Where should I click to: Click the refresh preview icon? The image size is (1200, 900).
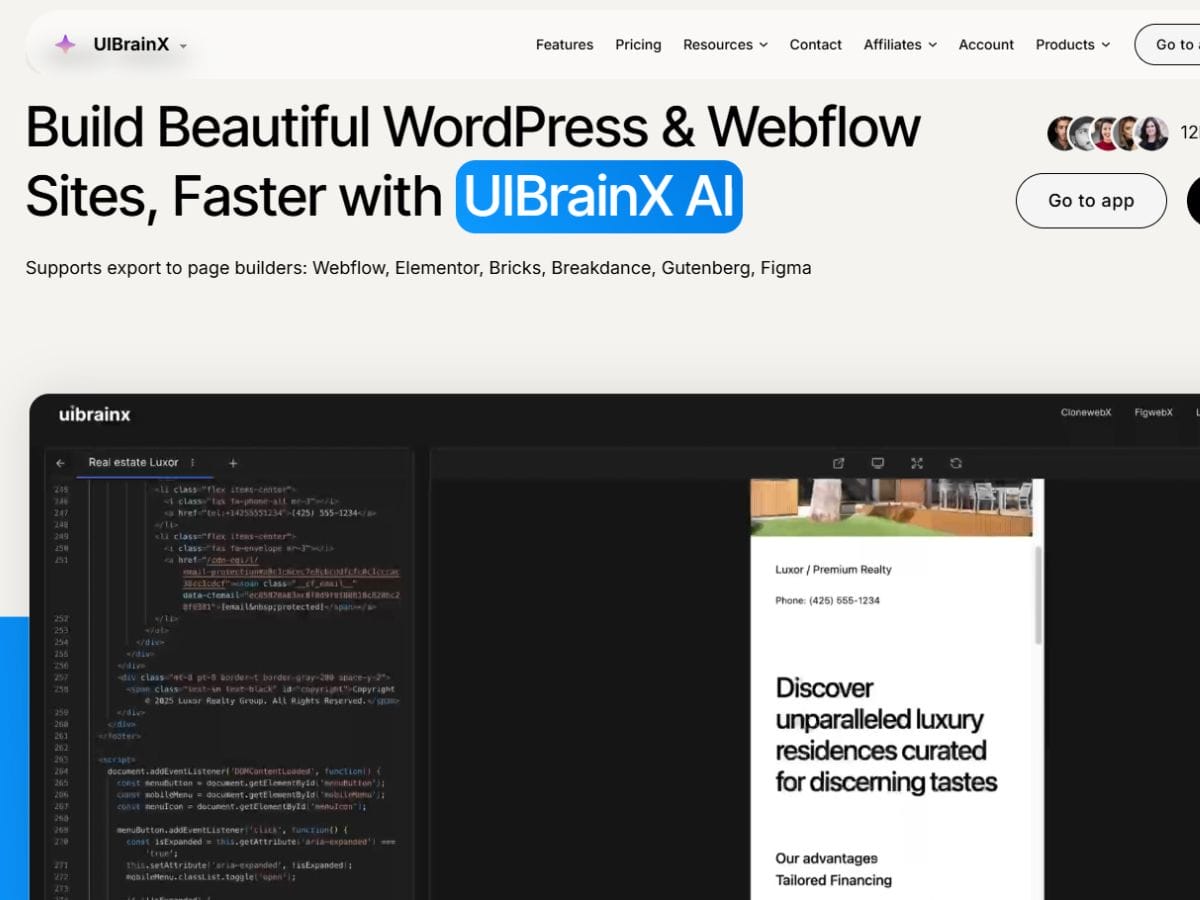[x=956, y=463]
